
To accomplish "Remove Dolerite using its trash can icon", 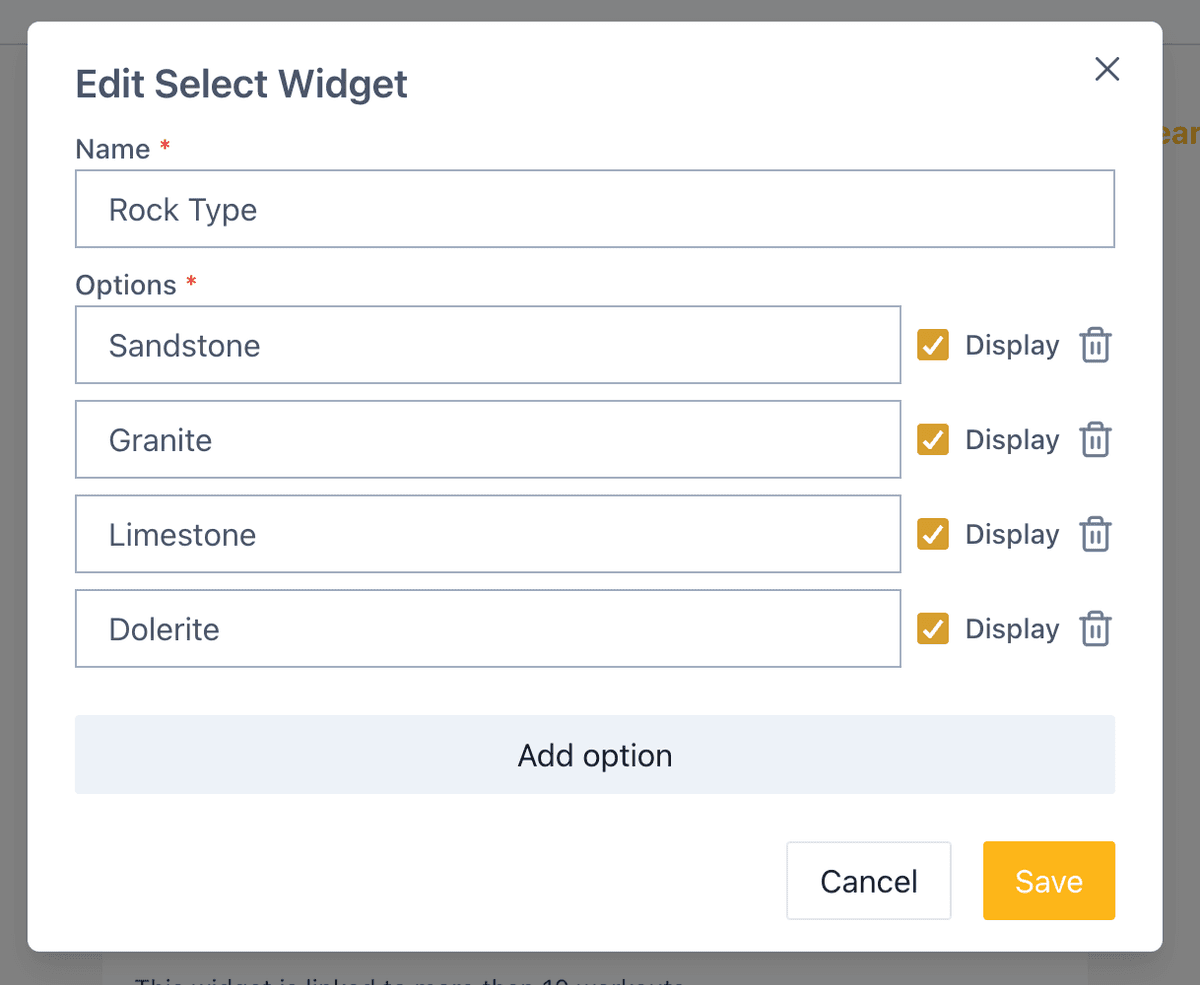I will pos(1095,628).
